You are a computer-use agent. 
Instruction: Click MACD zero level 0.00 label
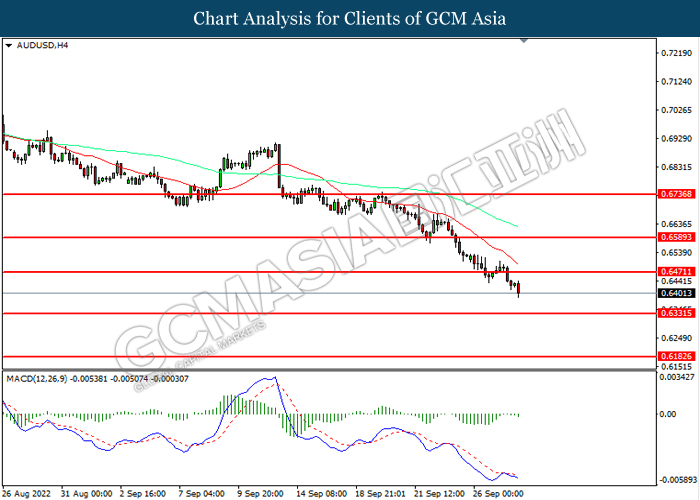click(x=668, y=414)
